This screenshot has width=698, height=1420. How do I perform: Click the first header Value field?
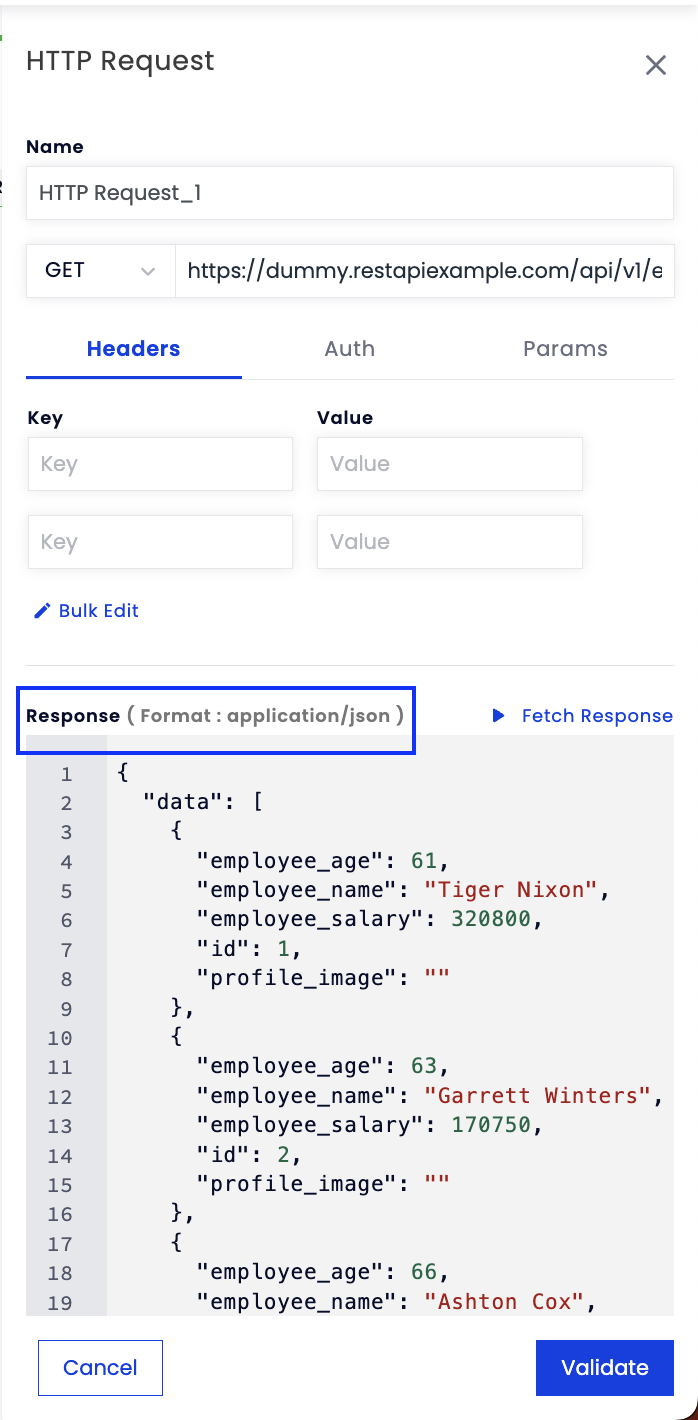(450, 464)
